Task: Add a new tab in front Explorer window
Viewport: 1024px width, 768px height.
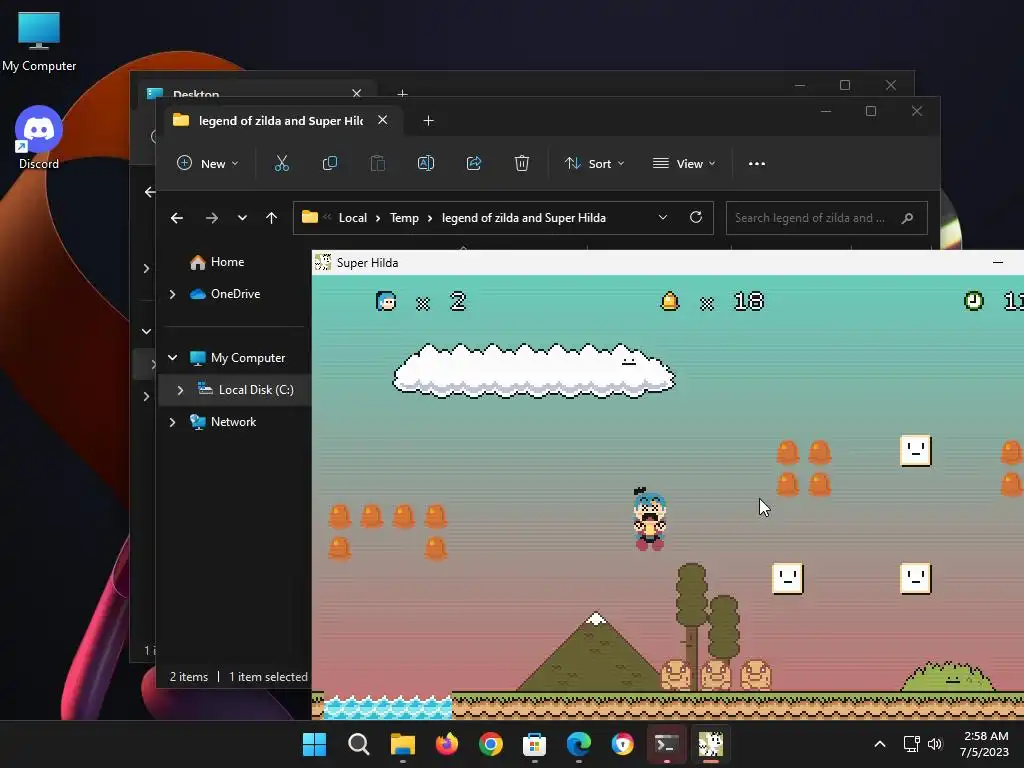Action: pos(428,121)
